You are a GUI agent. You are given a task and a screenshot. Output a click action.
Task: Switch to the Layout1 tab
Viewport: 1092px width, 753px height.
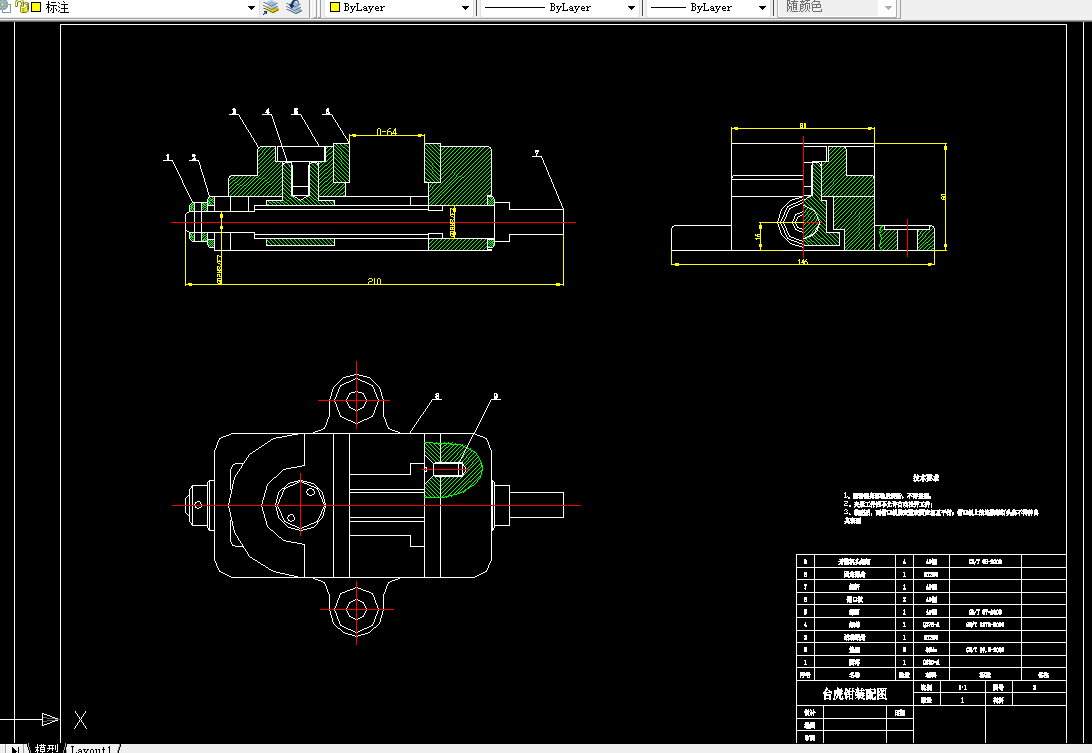[91, 749]
